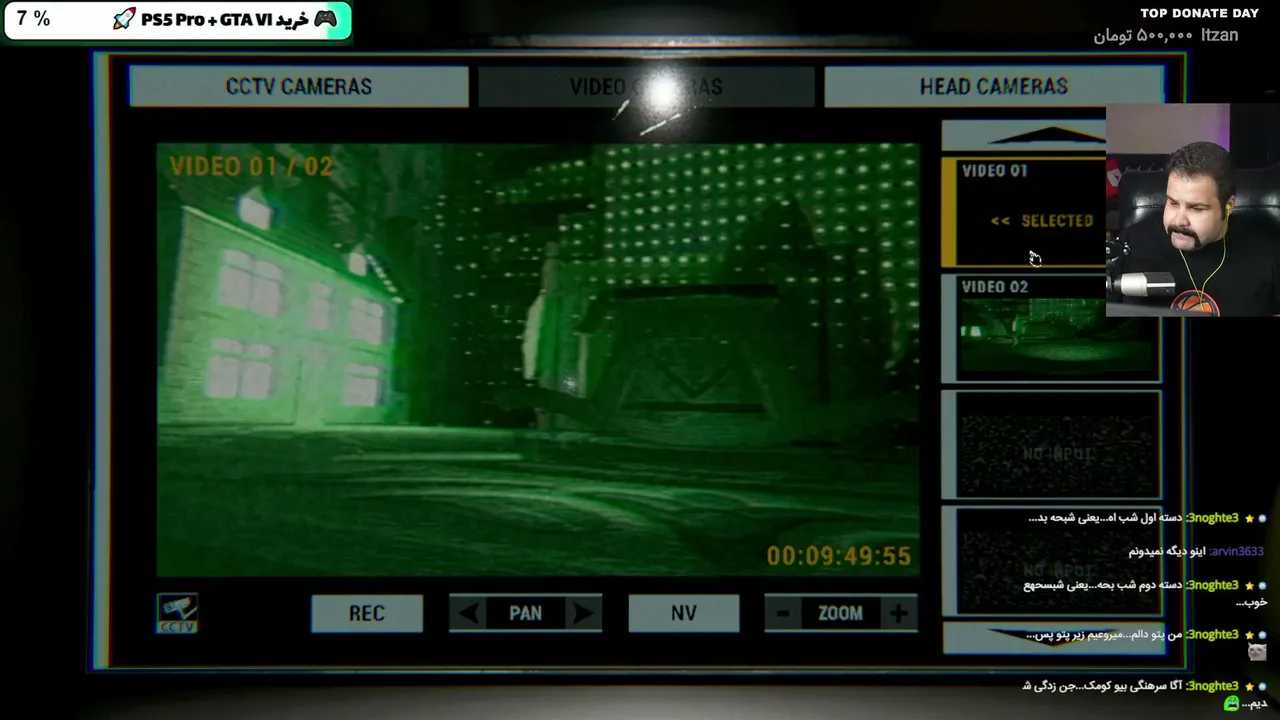Click the PS5 Pro + GTA VI donation banner

pyautogui.click(x=178, y=21)
